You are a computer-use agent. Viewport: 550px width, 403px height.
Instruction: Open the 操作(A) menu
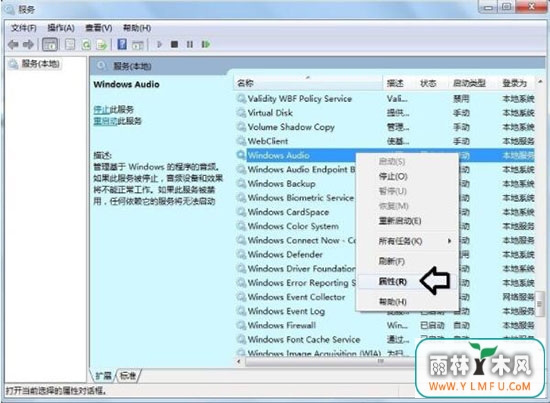pyautogui.click(x=61, y=28)
